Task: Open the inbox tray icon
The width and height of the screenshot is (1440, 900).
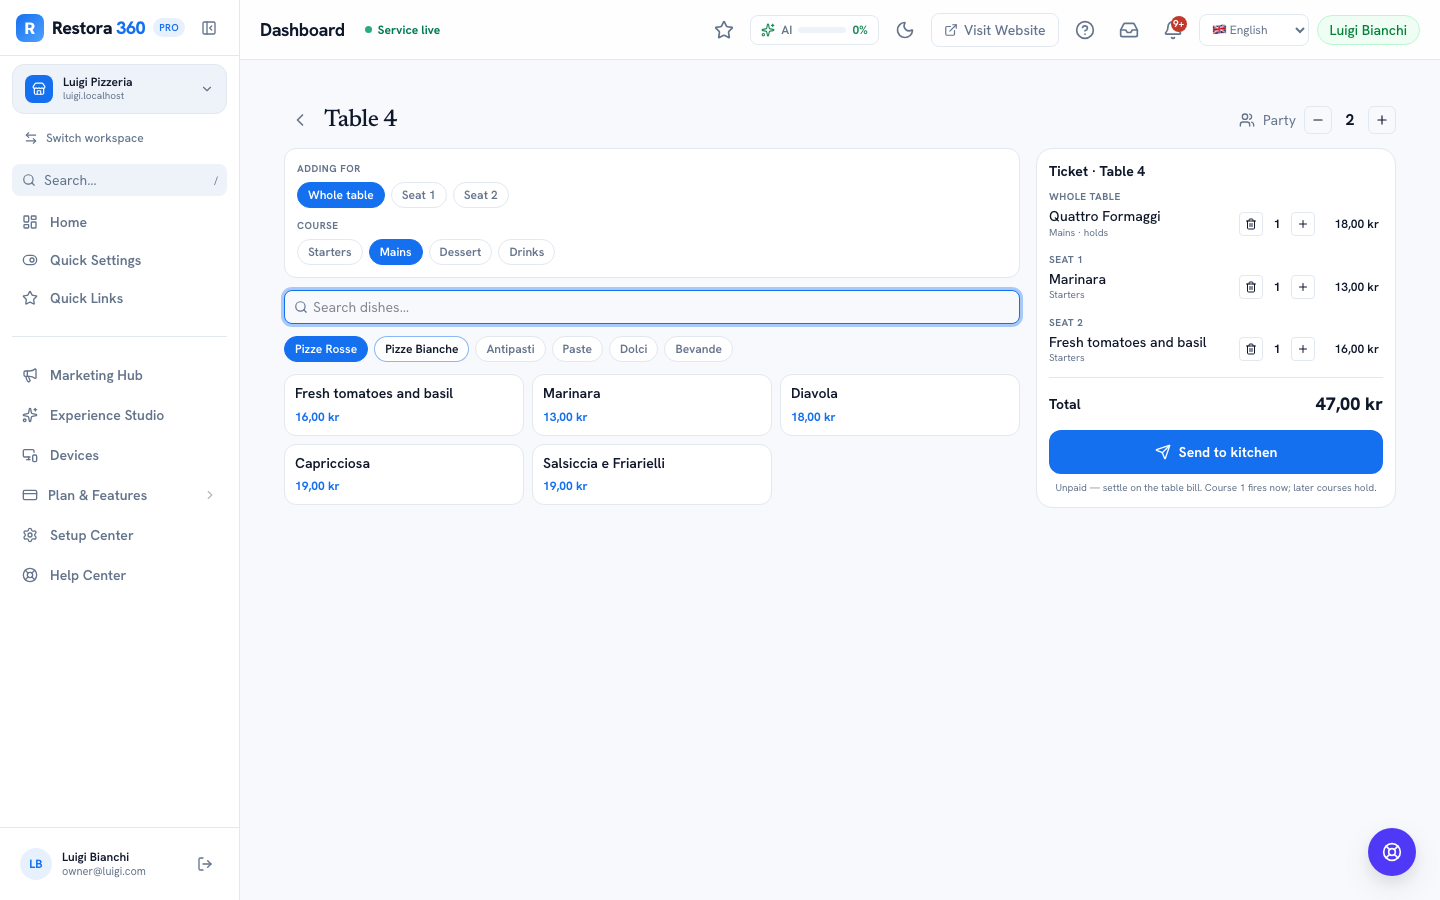Action: 1129,30
